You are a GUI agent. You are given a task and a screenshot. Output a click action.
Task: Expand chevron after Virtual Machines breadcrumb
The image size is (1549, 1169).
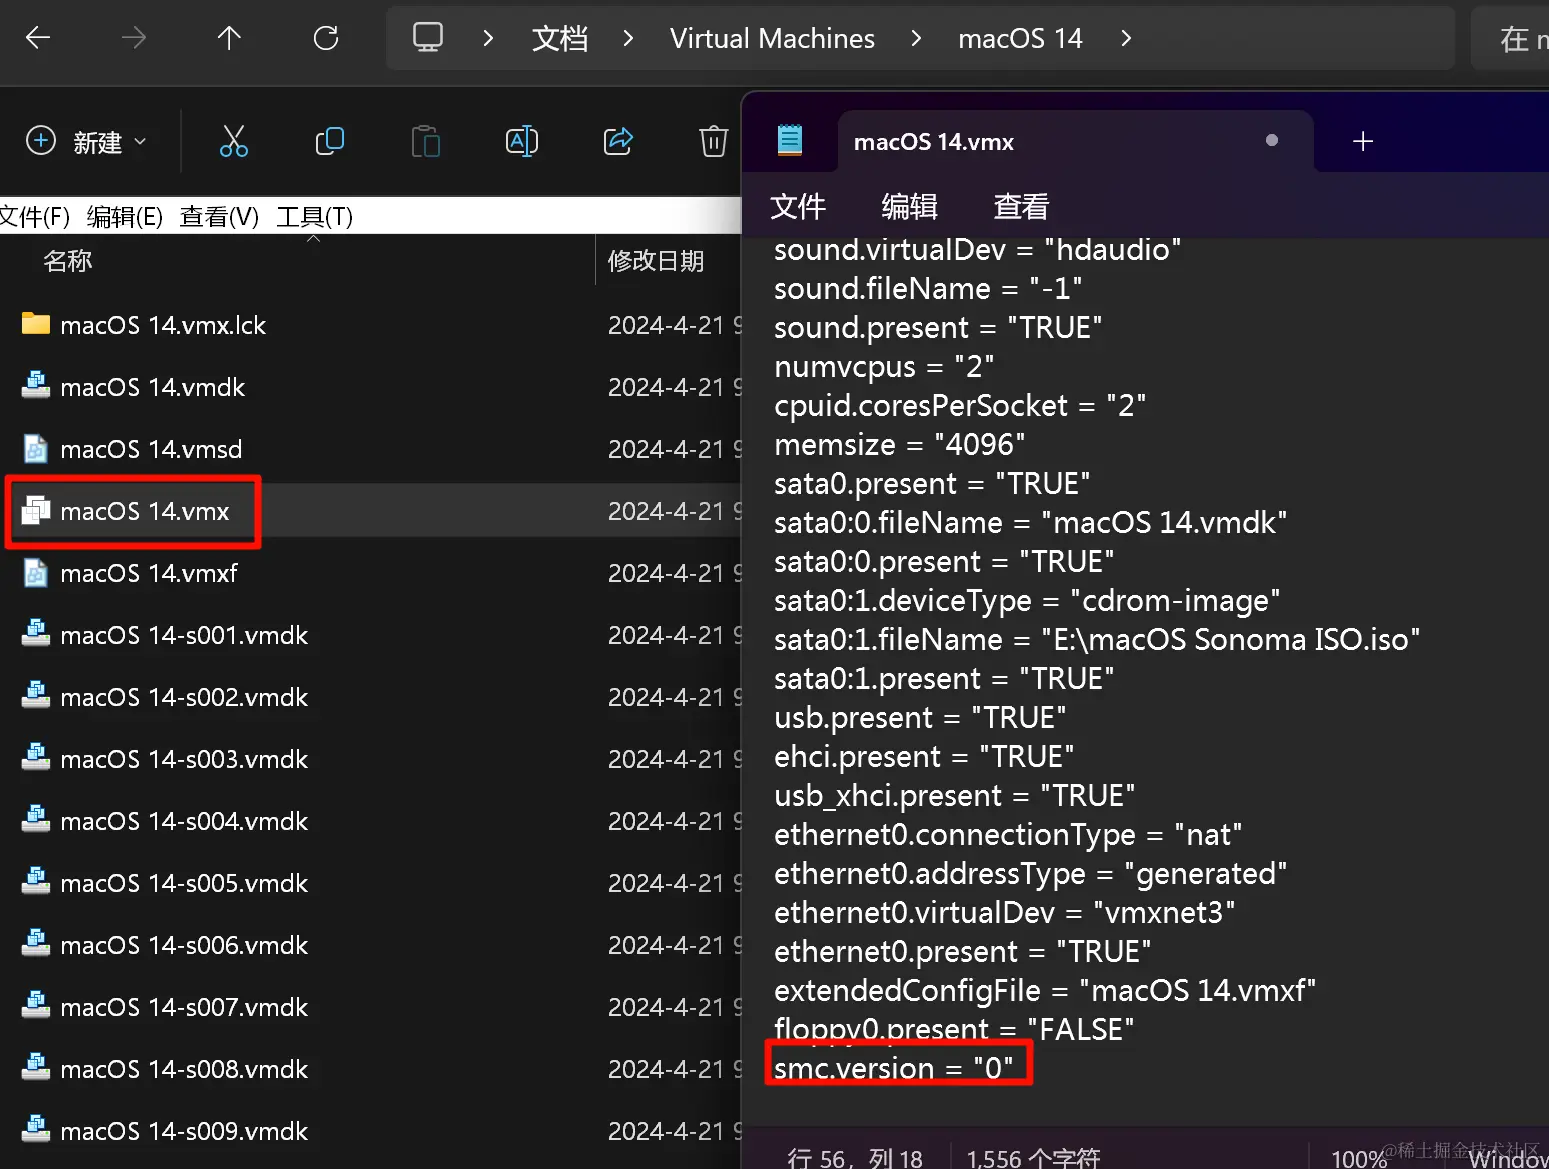[916, 38]
